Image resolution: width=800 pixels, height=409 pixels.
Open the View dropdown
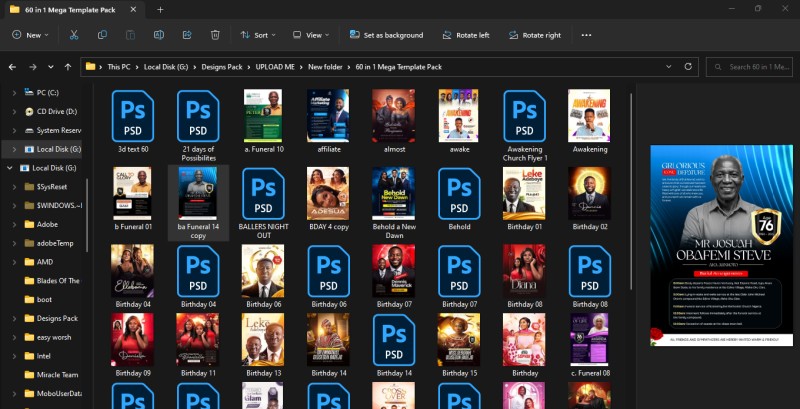(311, 35)
